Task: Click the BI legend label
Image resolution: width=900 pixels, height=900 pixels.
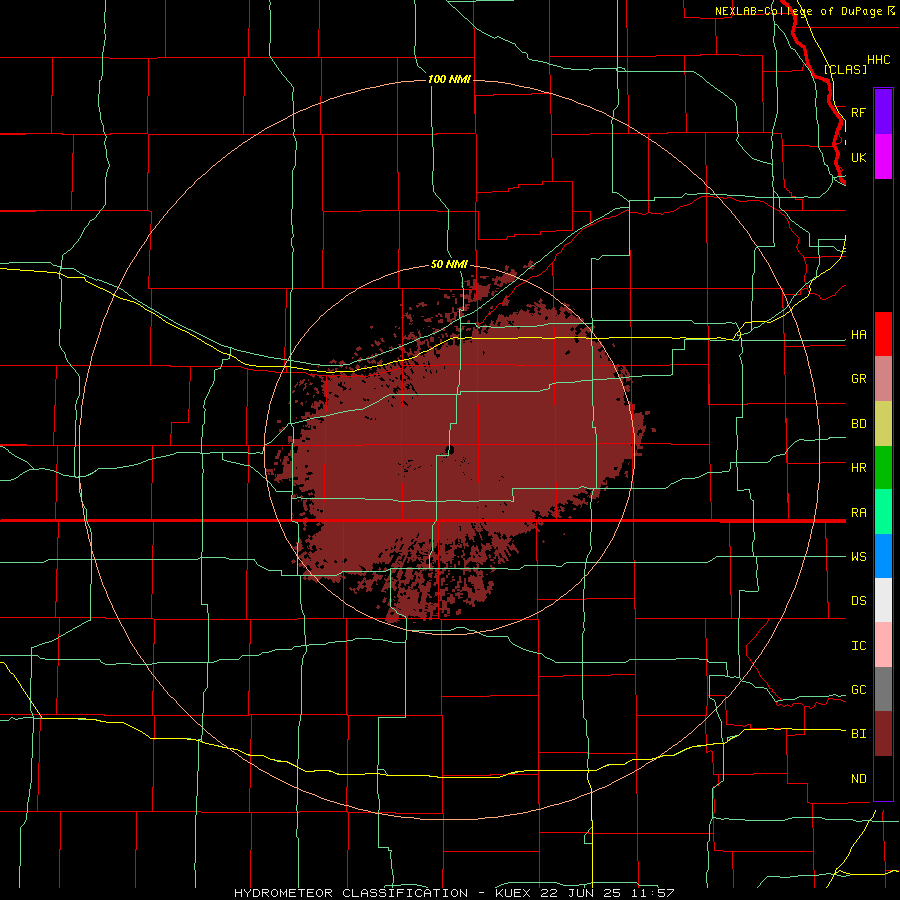Action: point(858,734)
